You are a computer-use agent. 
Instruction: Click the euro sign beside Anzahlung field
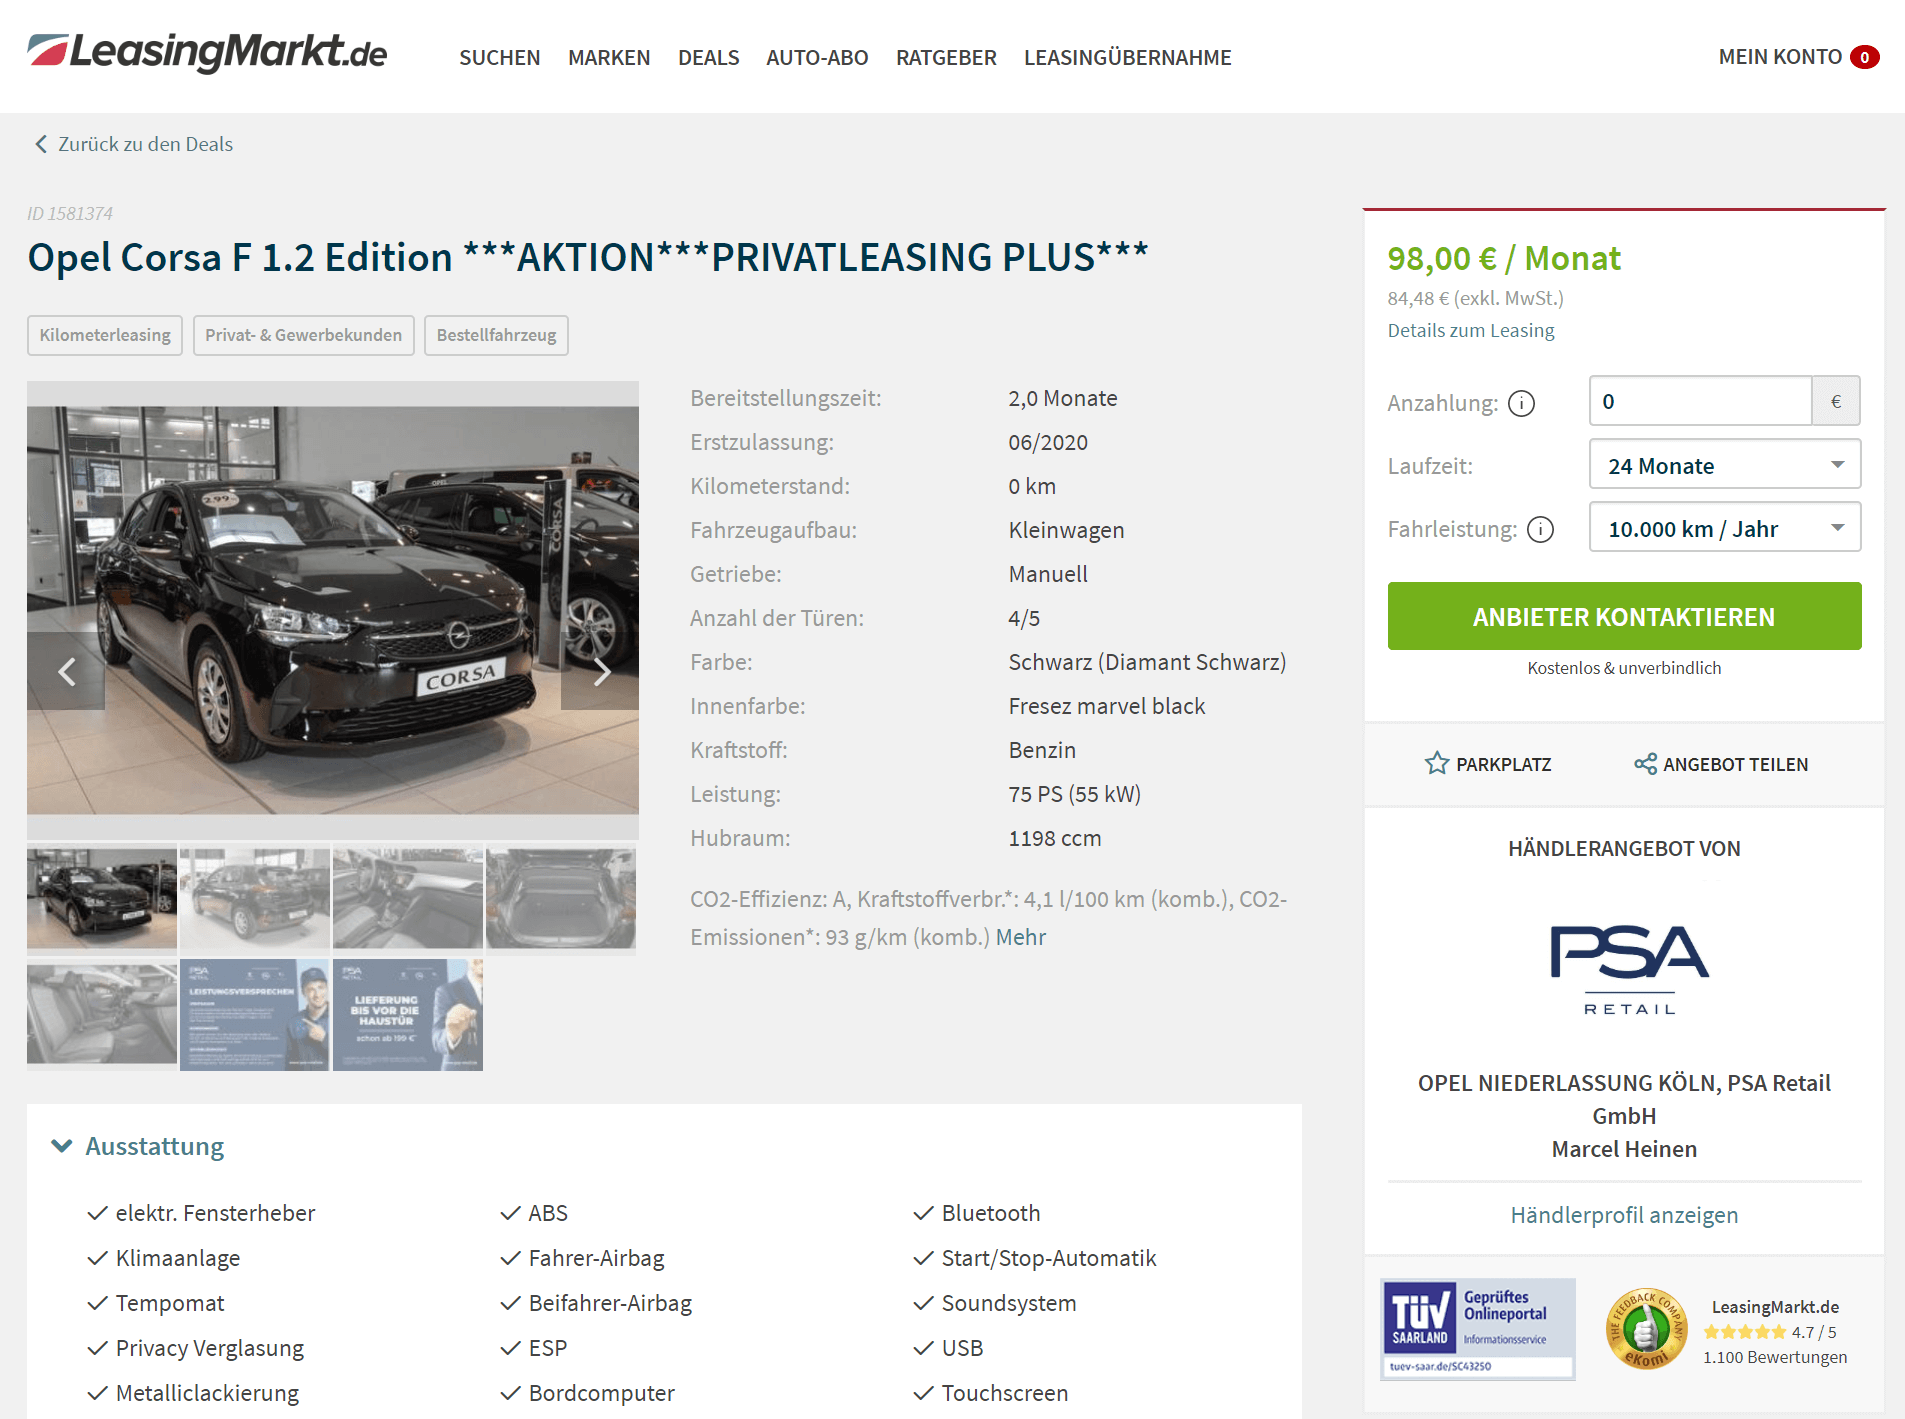coord(1836,401)
